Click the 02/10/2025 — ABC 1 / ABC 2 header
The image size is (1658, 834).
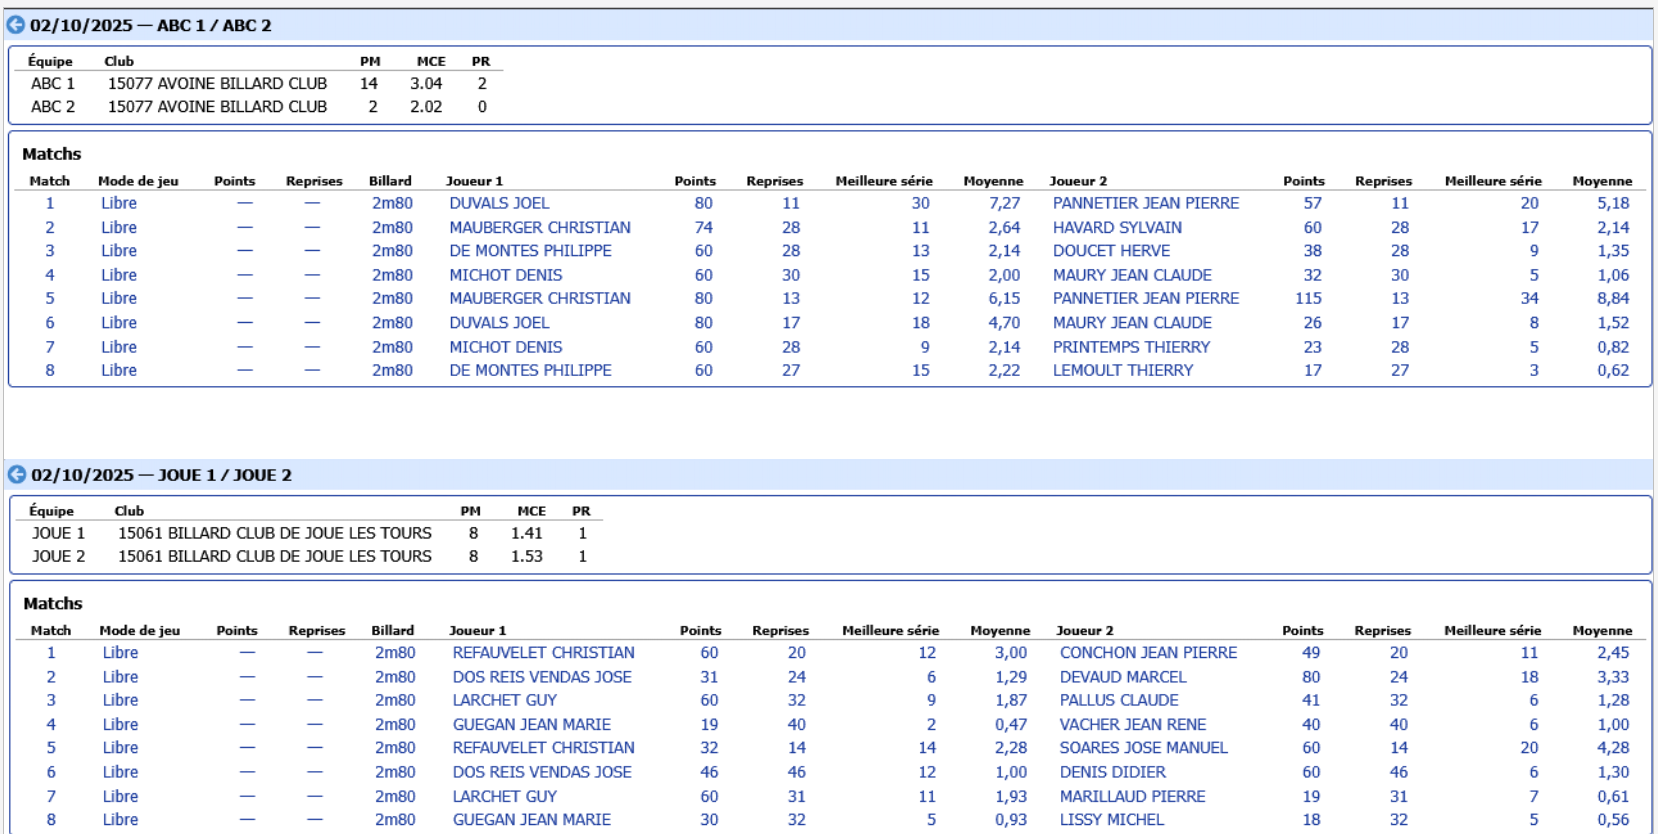150,25
